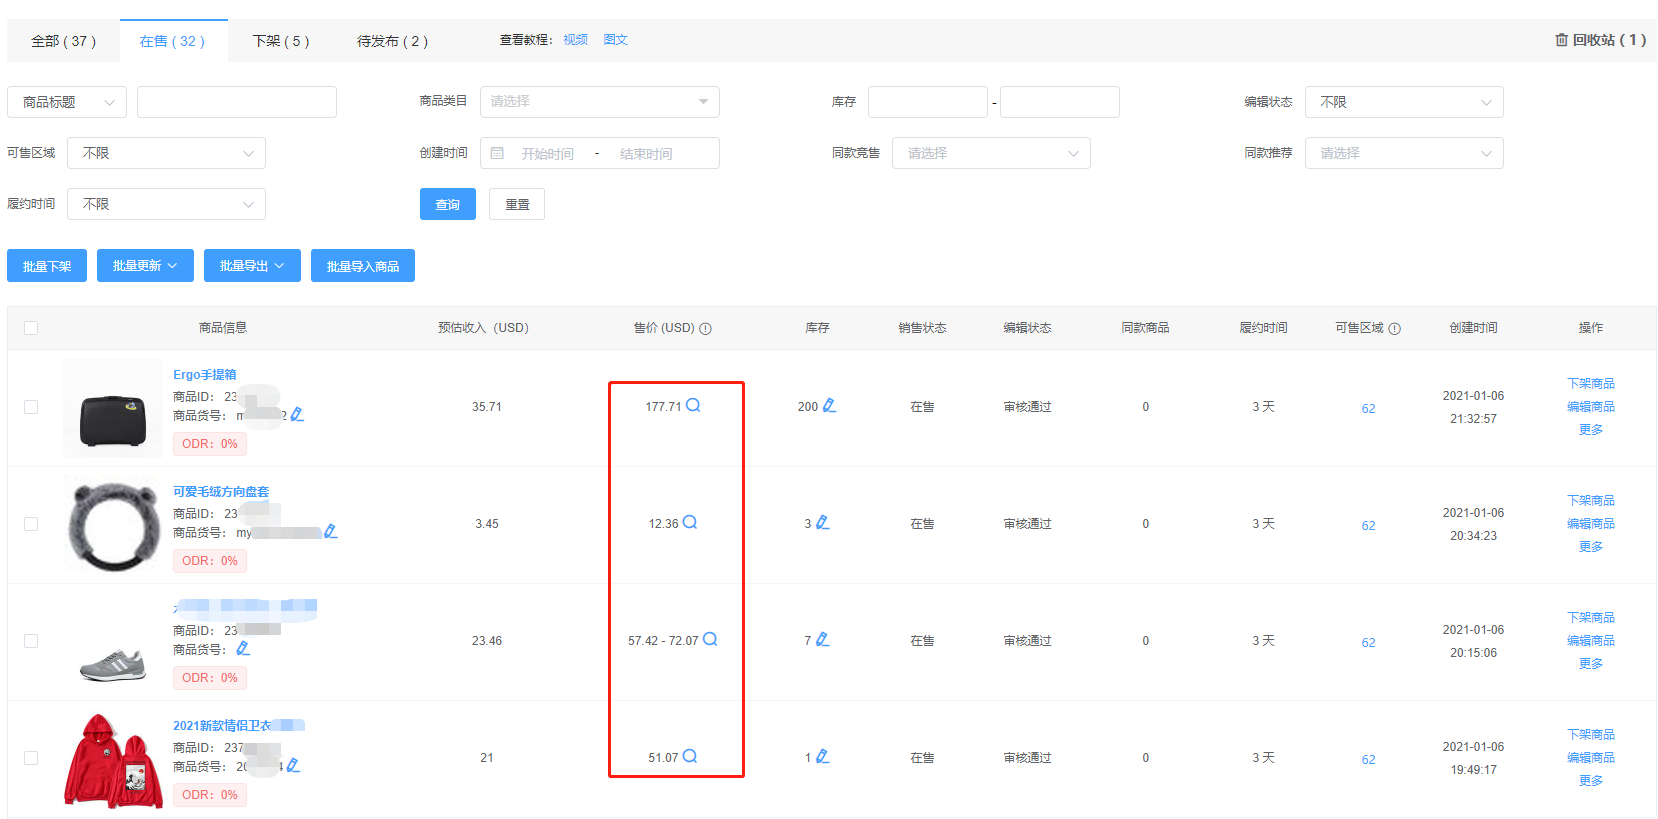The width and height of the screenshot is (1658, 819).
Task: Edit 商品货号 pencil for Ergo手提箱
Action: pyautogui.click(x=297, y=414)
